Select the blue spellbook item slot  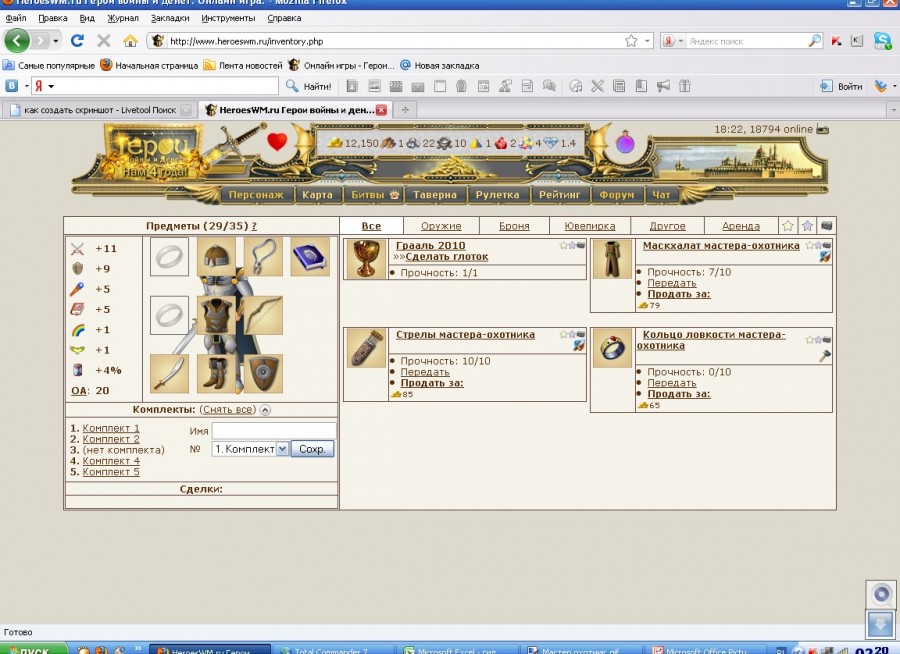[x=310, y=257]
